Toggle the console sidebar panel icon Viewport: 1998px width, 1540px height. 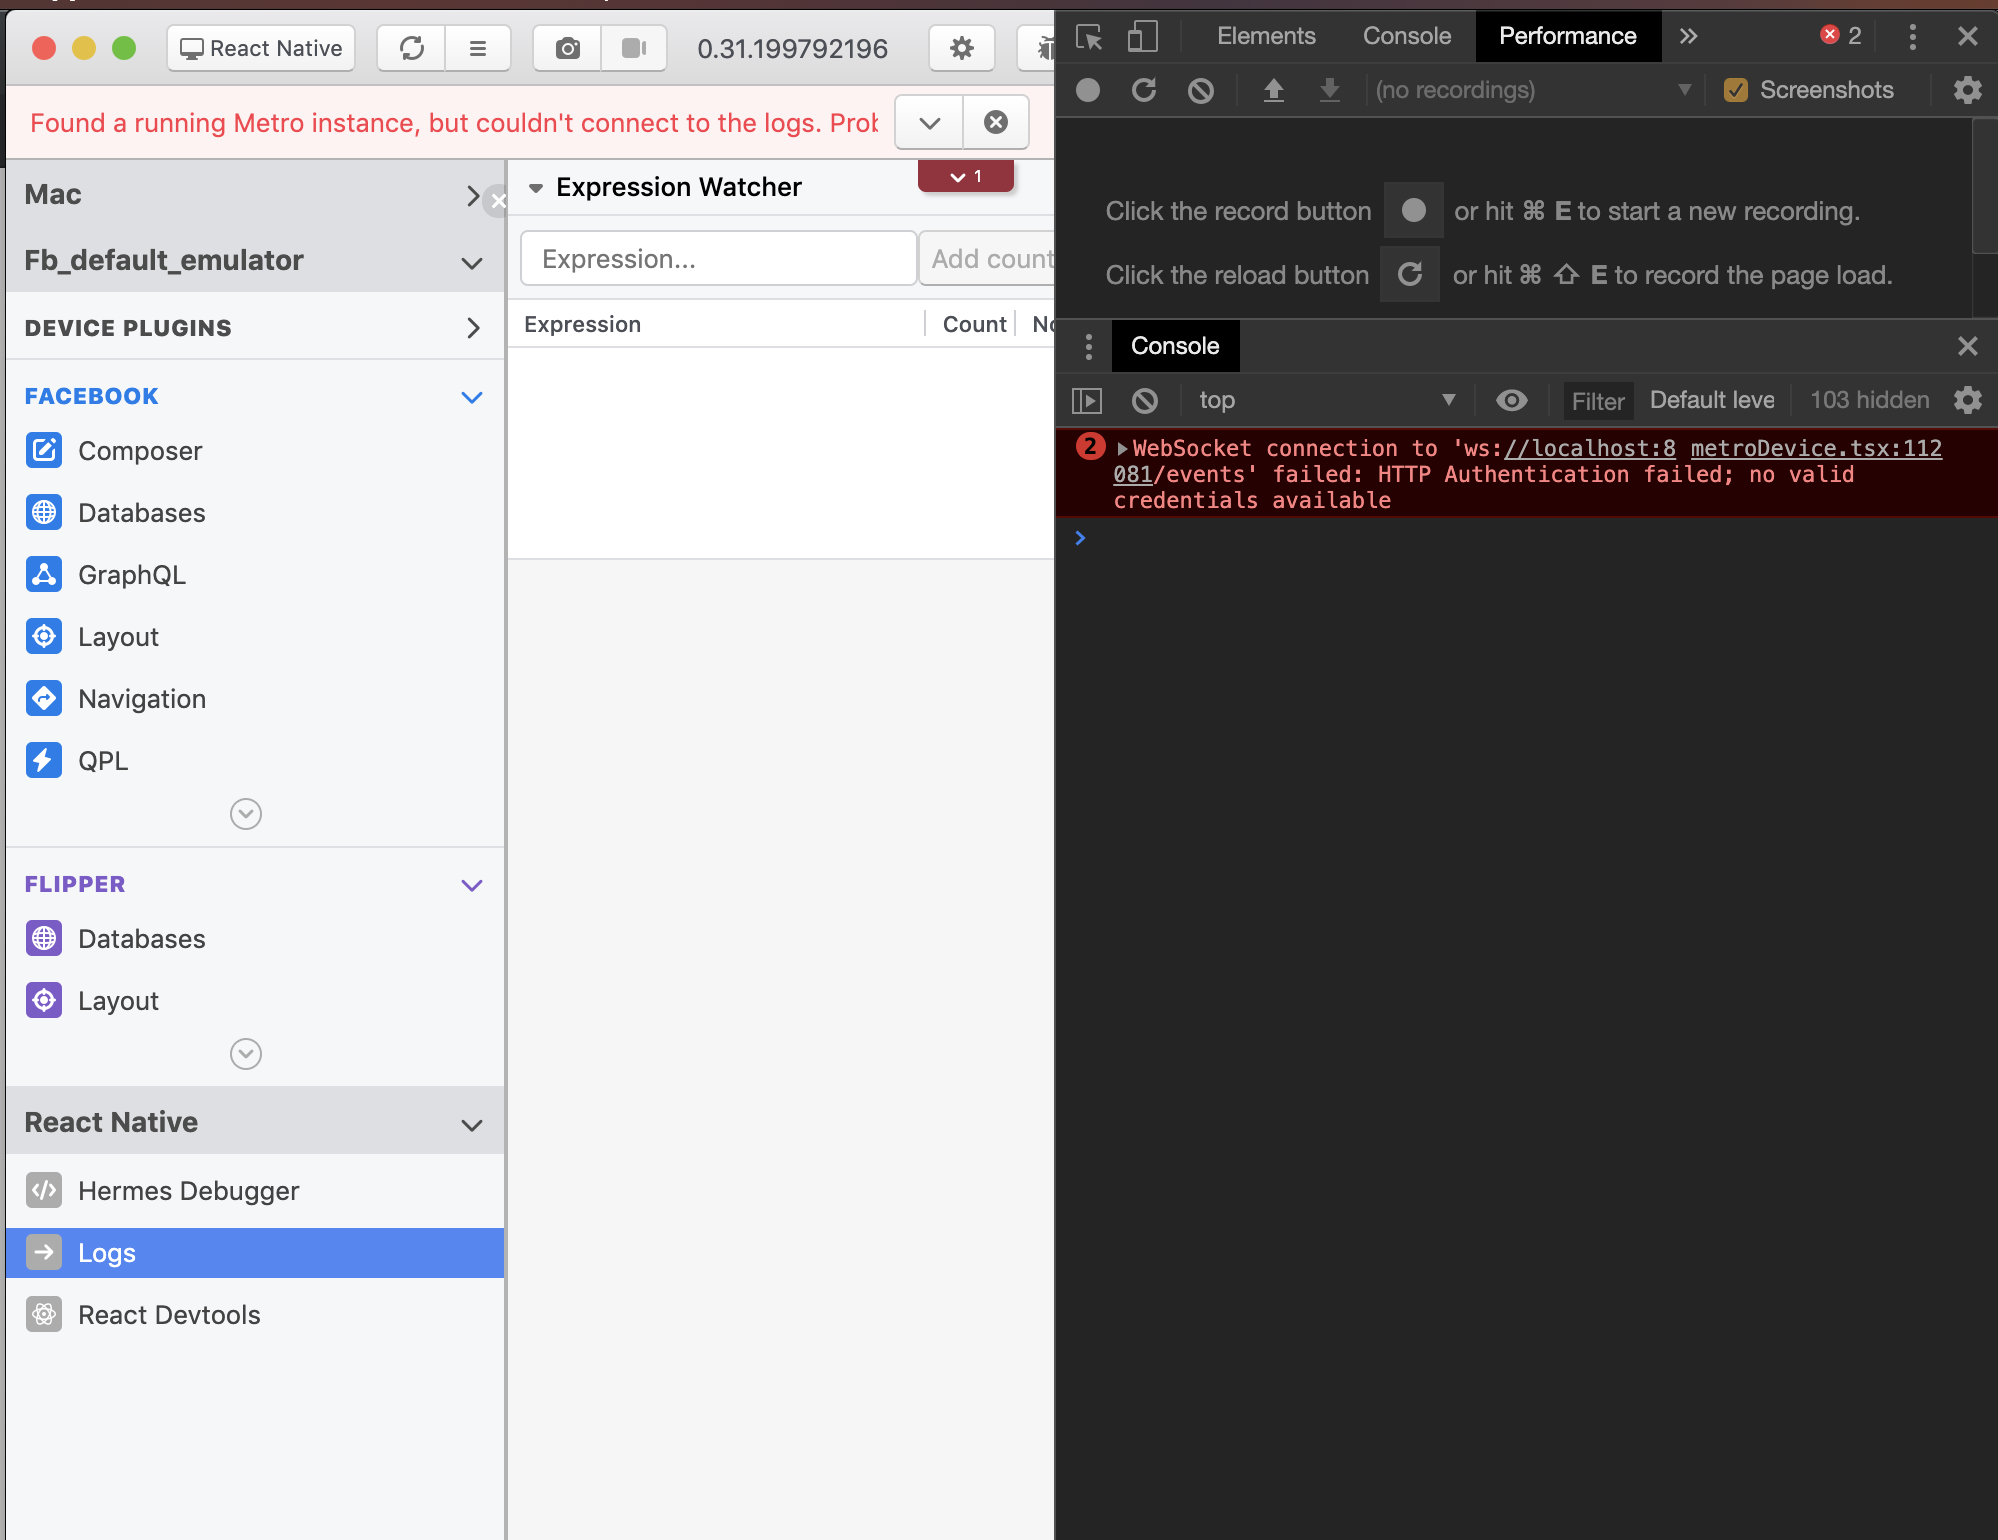(x=1087, y=400)
